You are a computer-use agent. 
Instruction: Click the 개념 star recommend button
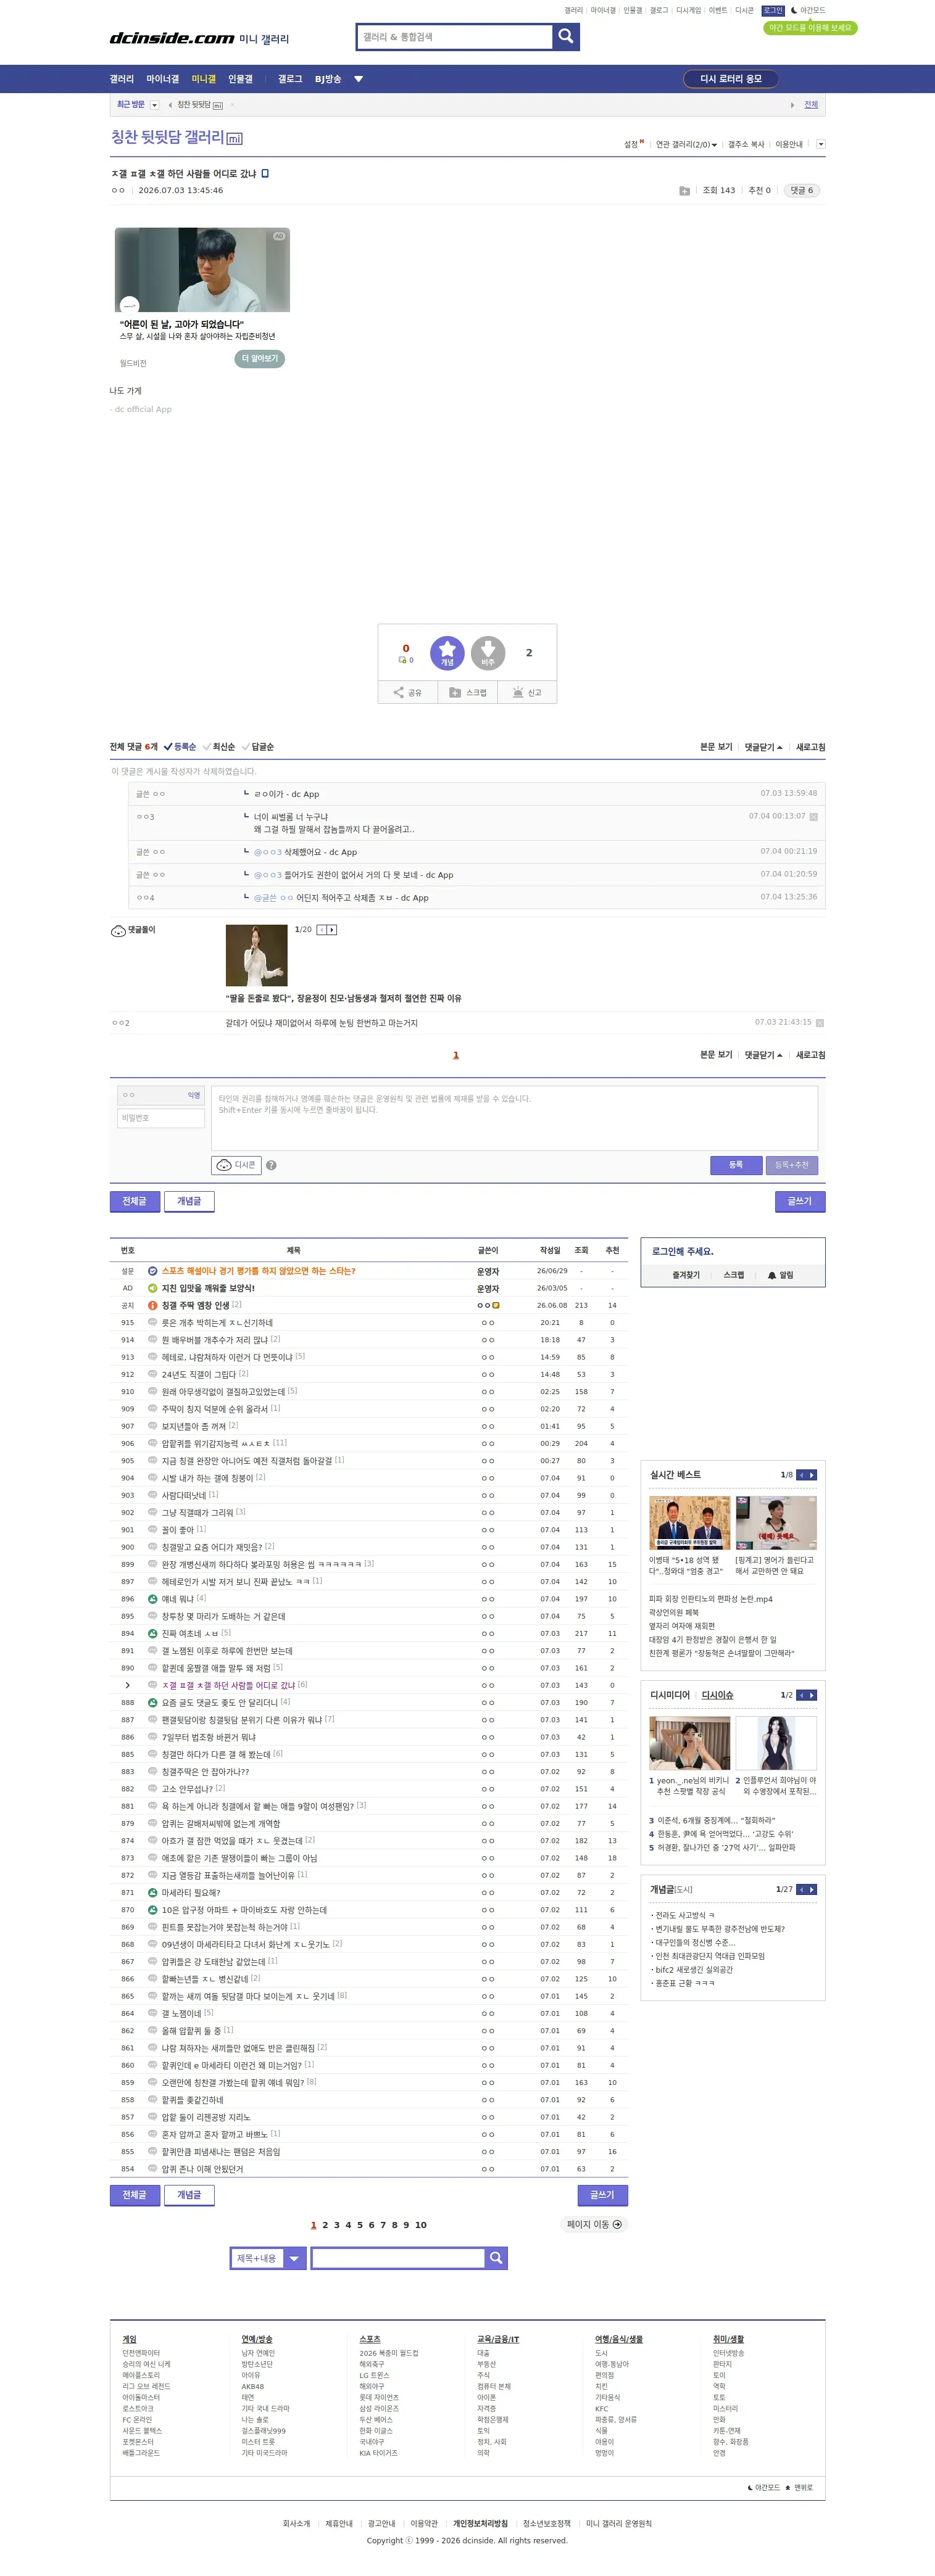tap(447, 653)
